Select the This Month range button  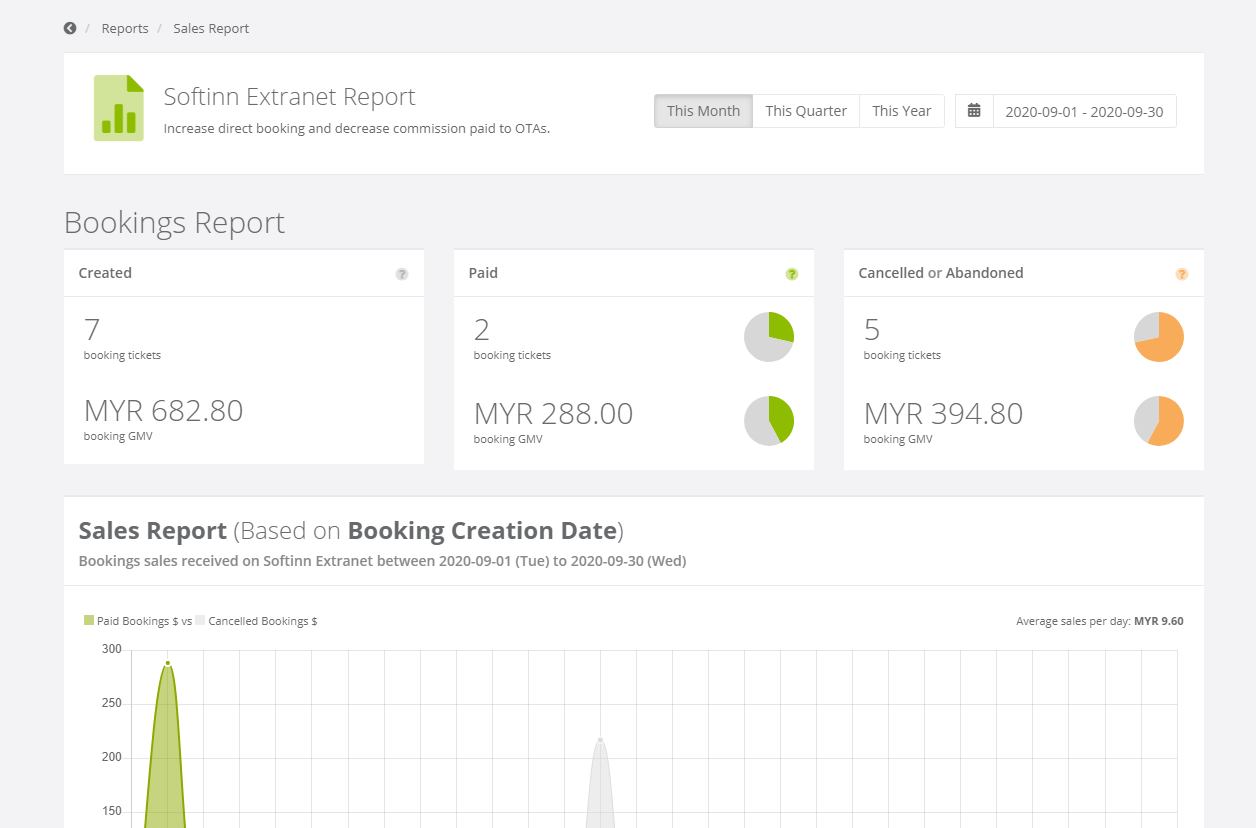click(x=703, y=111)
